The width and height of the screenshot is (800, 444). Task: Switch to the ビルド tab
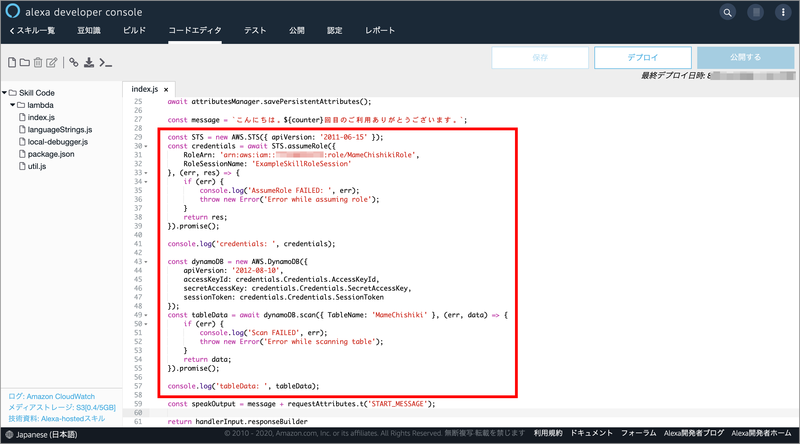tap(134, 31)
